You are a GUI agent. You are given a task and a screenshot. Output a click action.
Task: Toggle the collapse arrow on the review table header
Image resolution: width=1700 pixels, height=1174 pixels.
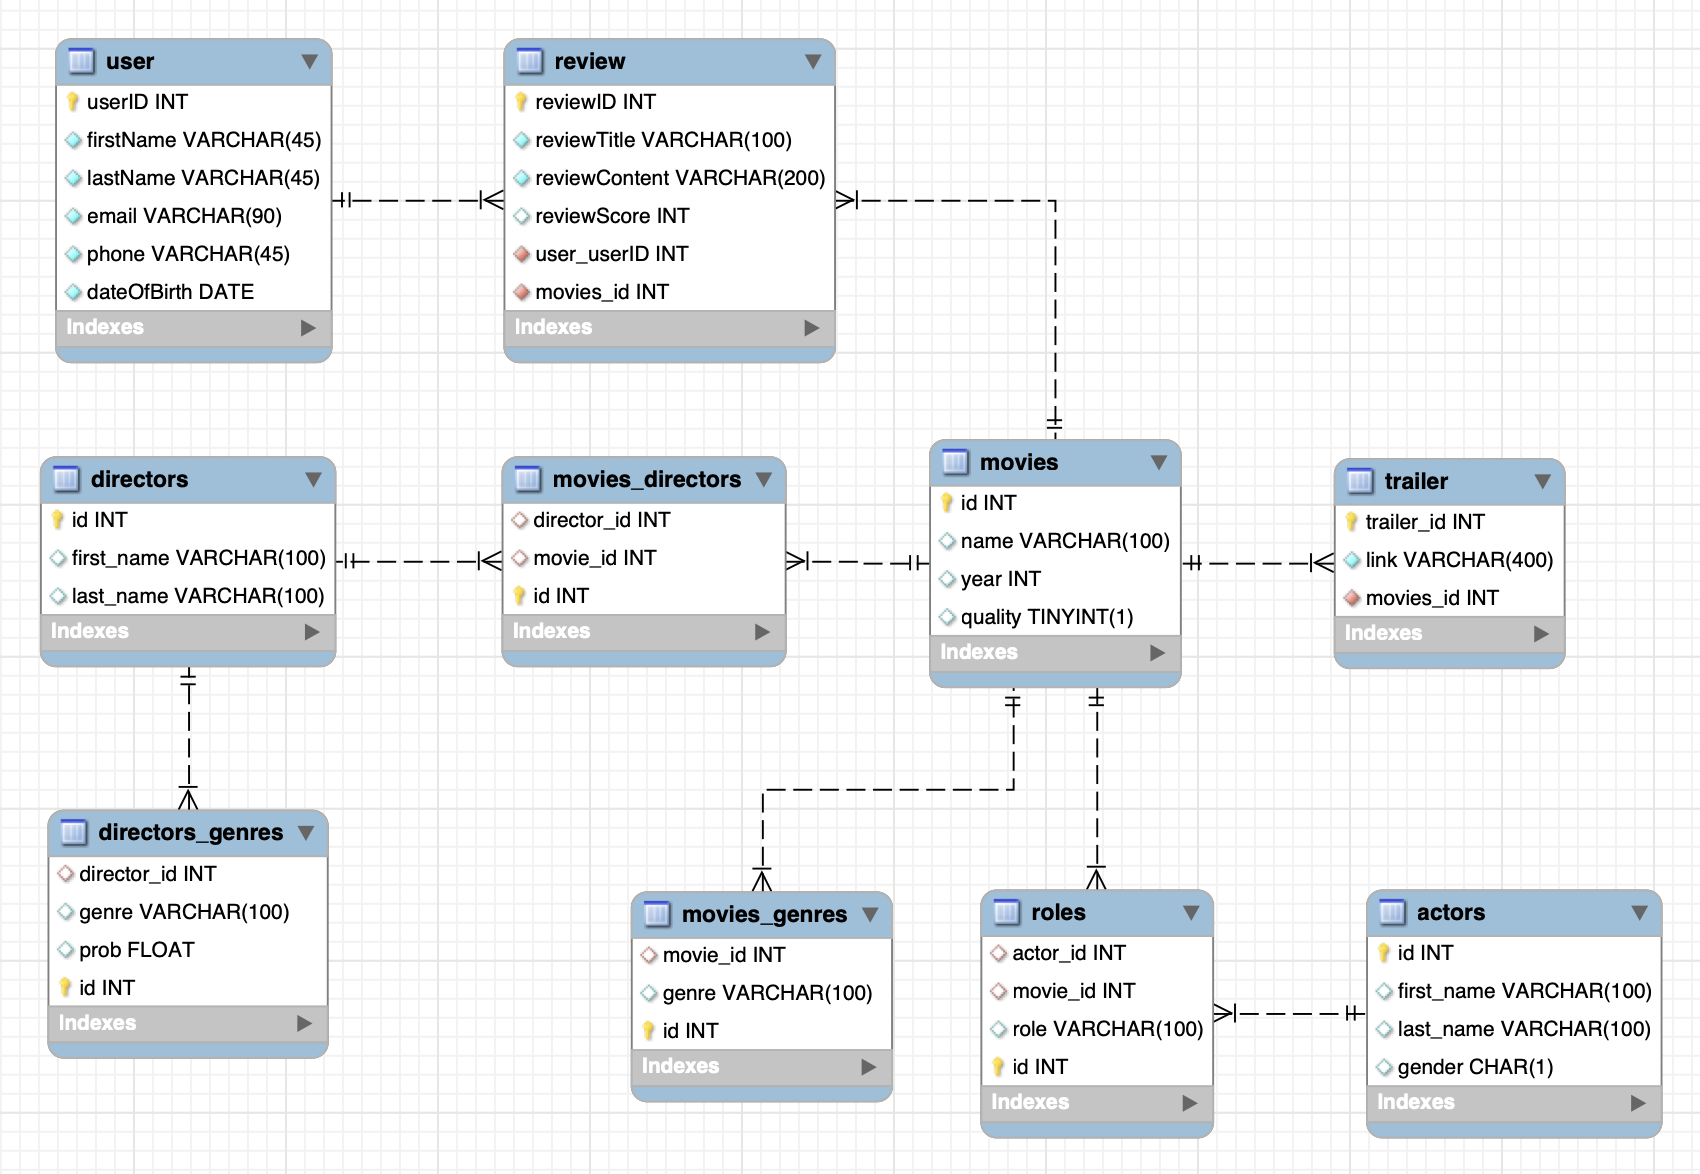(815, 61)
